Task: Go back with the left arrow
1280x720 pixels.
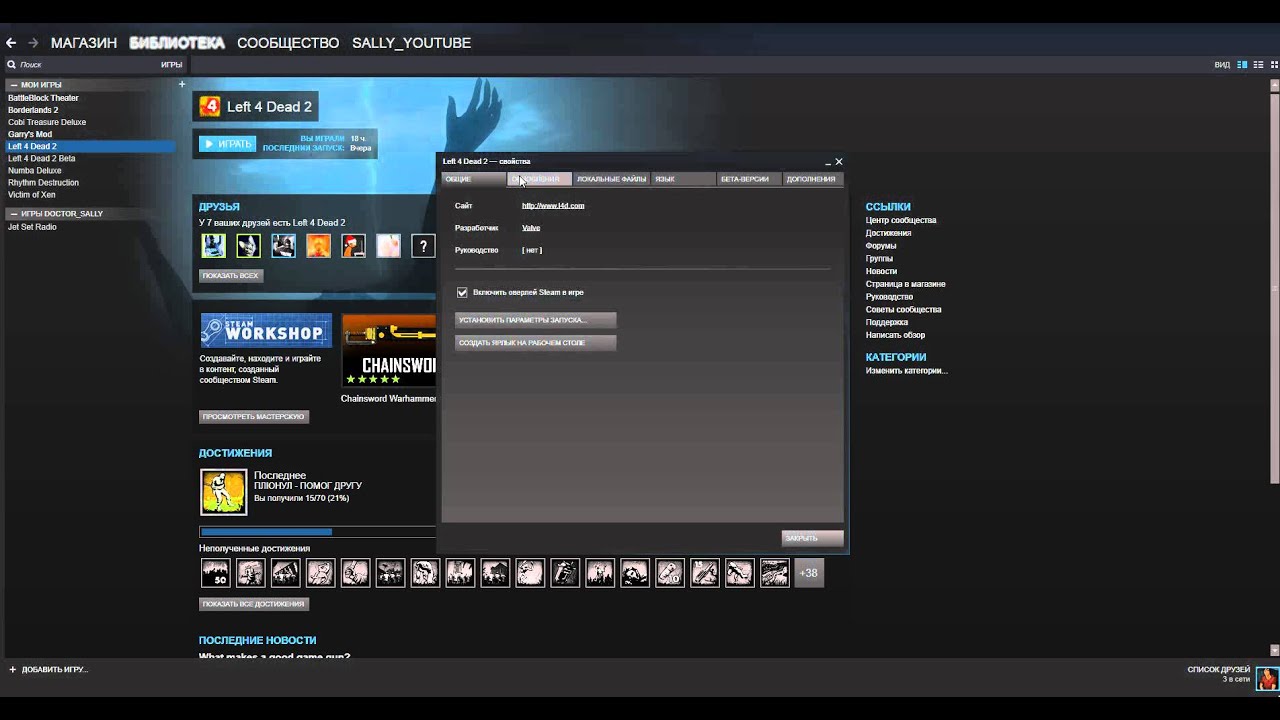Action: tap(11, 43)
